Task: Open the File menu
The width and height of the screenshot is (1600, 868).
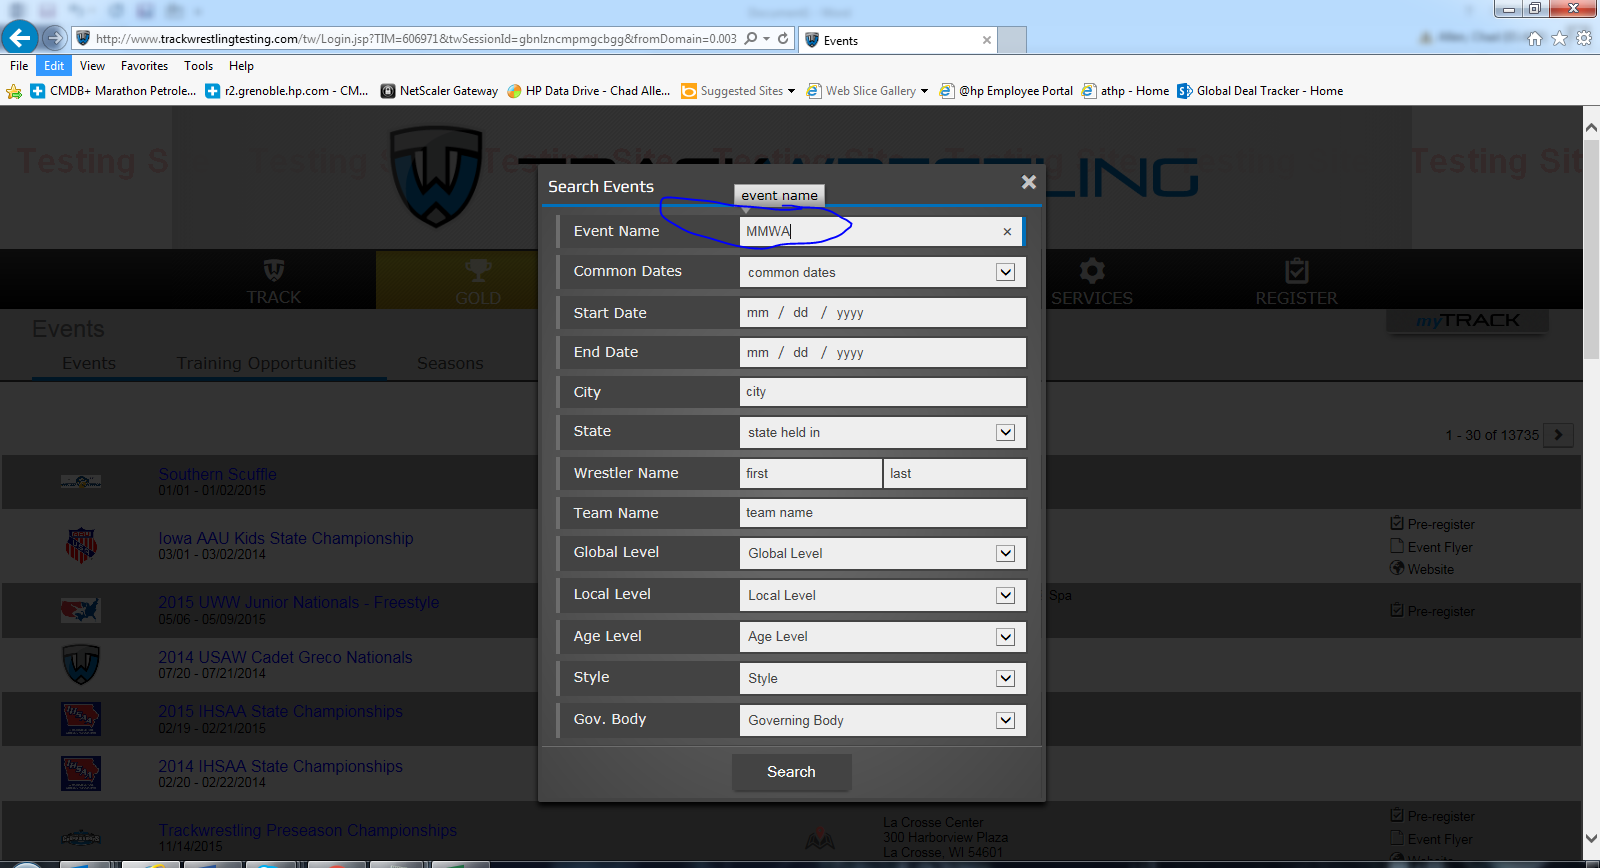Action: click(19, 66)
